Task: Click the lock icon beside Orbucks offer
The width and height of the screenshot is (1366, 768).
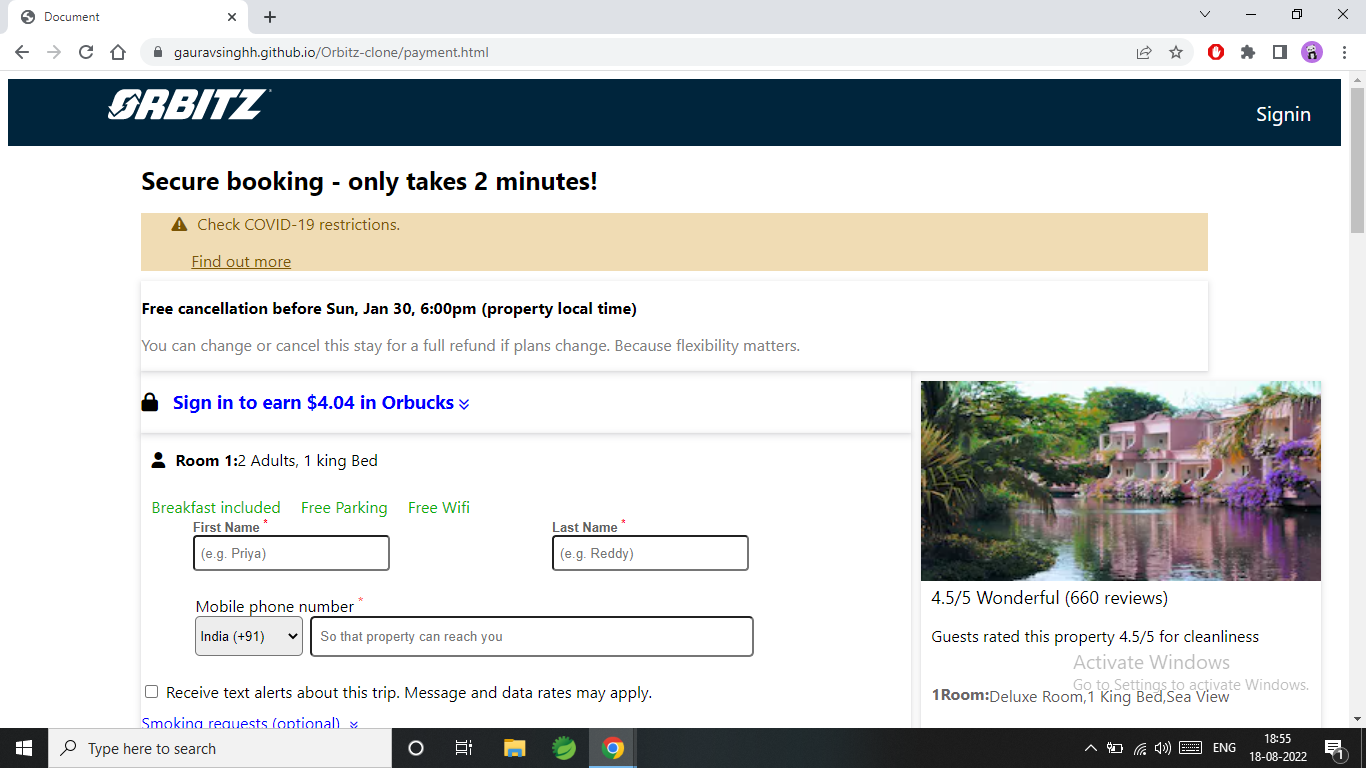Action: click(x=152, y=402)
